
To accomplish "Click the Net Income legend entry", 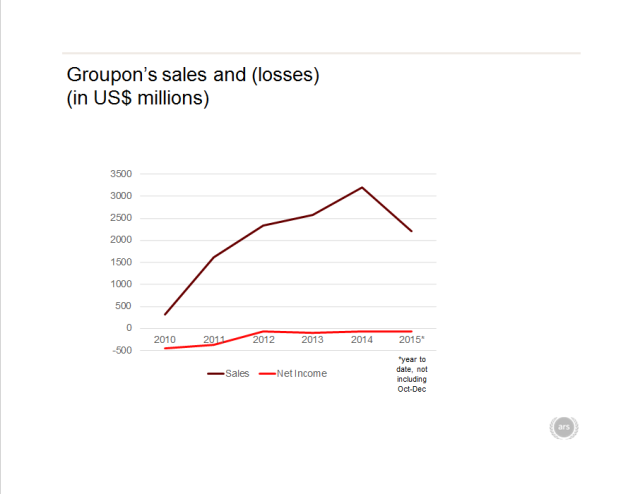I will tap(293, 374).
